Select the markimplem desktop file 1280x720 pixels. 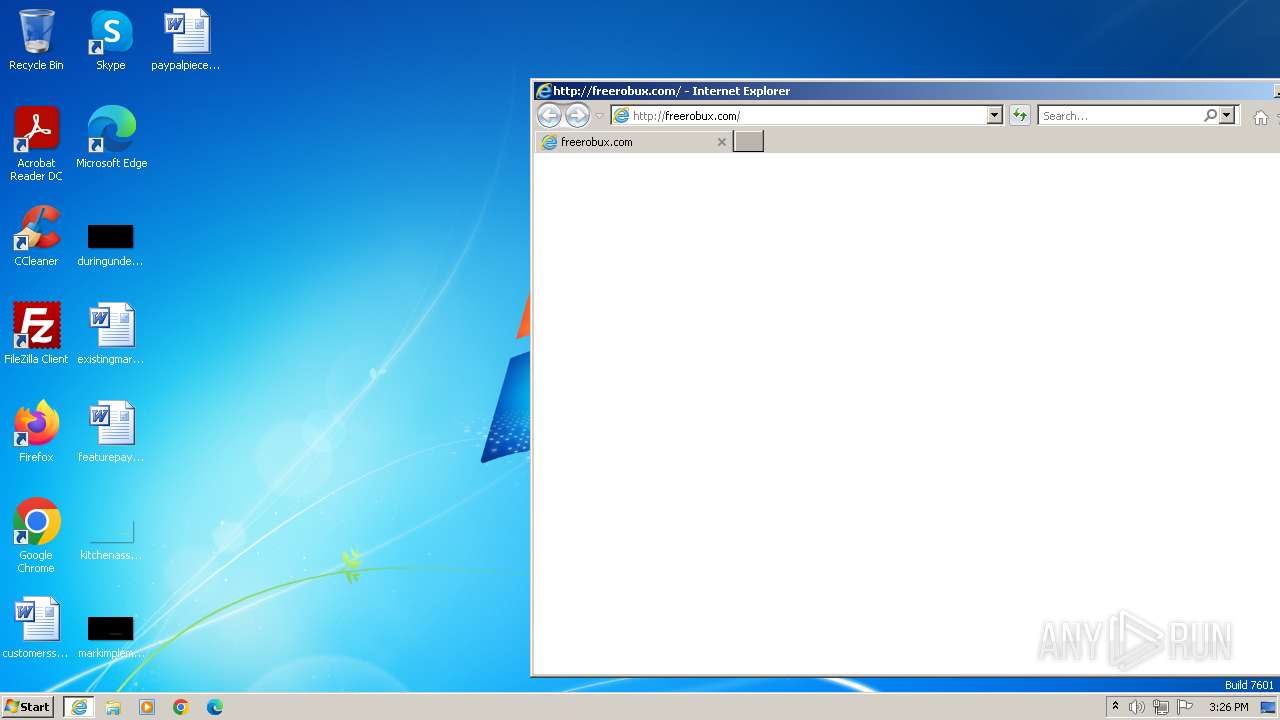pyautogui.click(x=111, y=637)
